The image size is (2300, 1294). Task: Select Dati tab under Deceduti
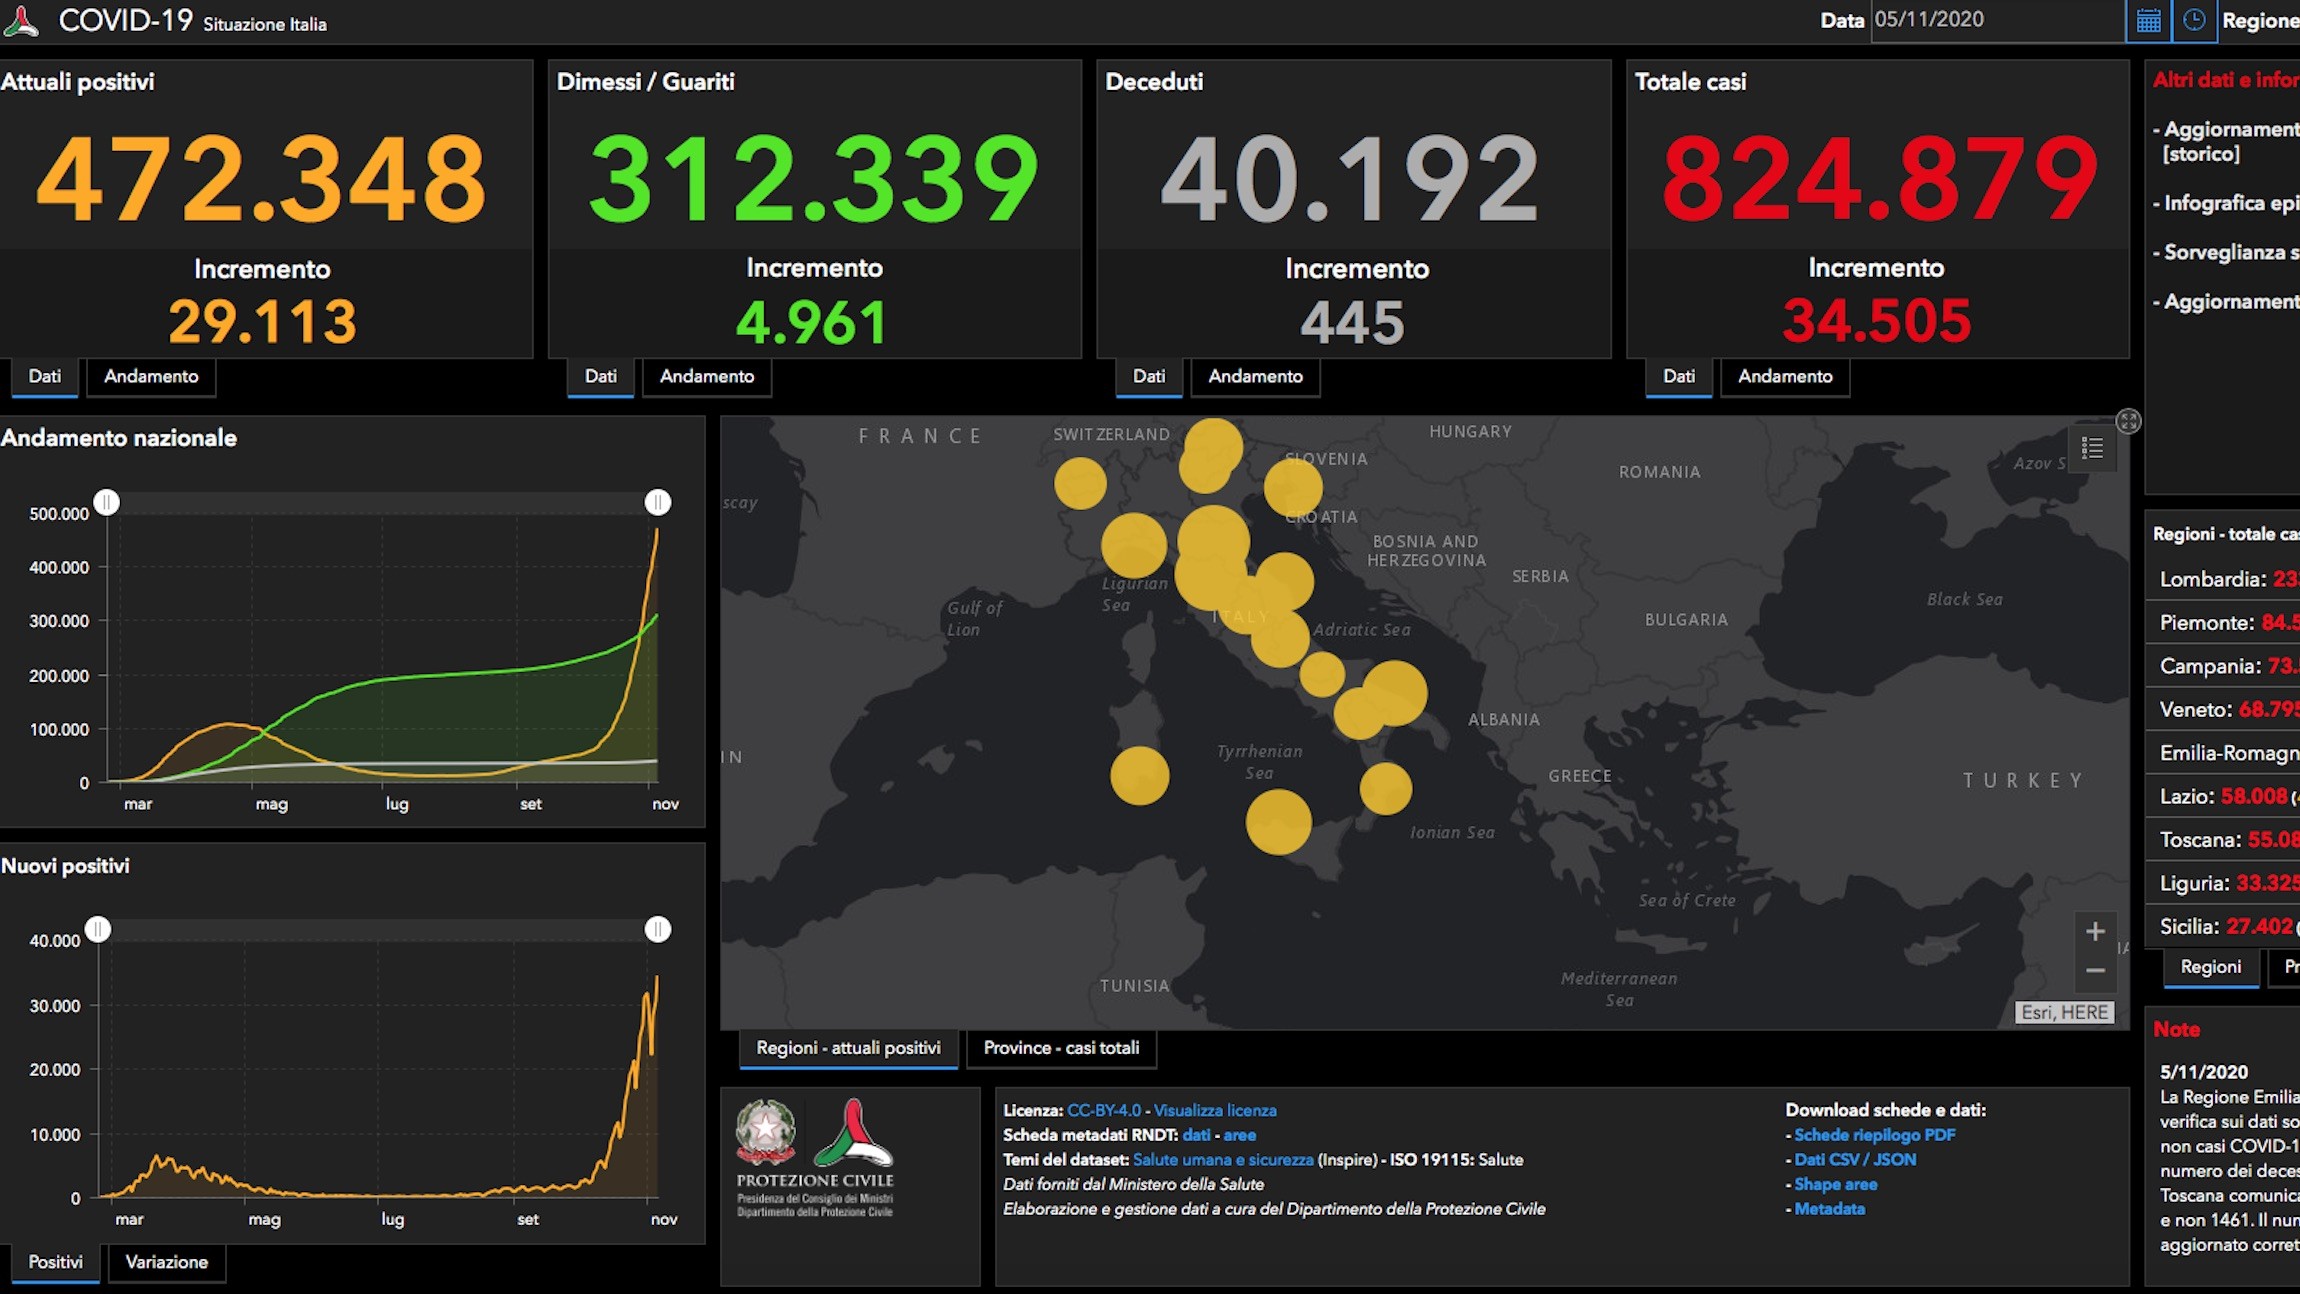pos(1148,377)
